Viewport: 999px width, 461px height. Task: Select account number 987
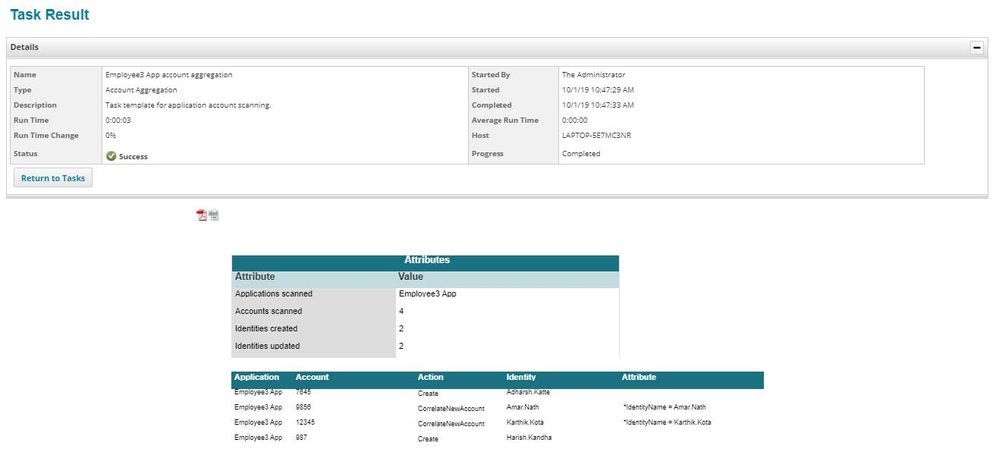click(301, 437)
